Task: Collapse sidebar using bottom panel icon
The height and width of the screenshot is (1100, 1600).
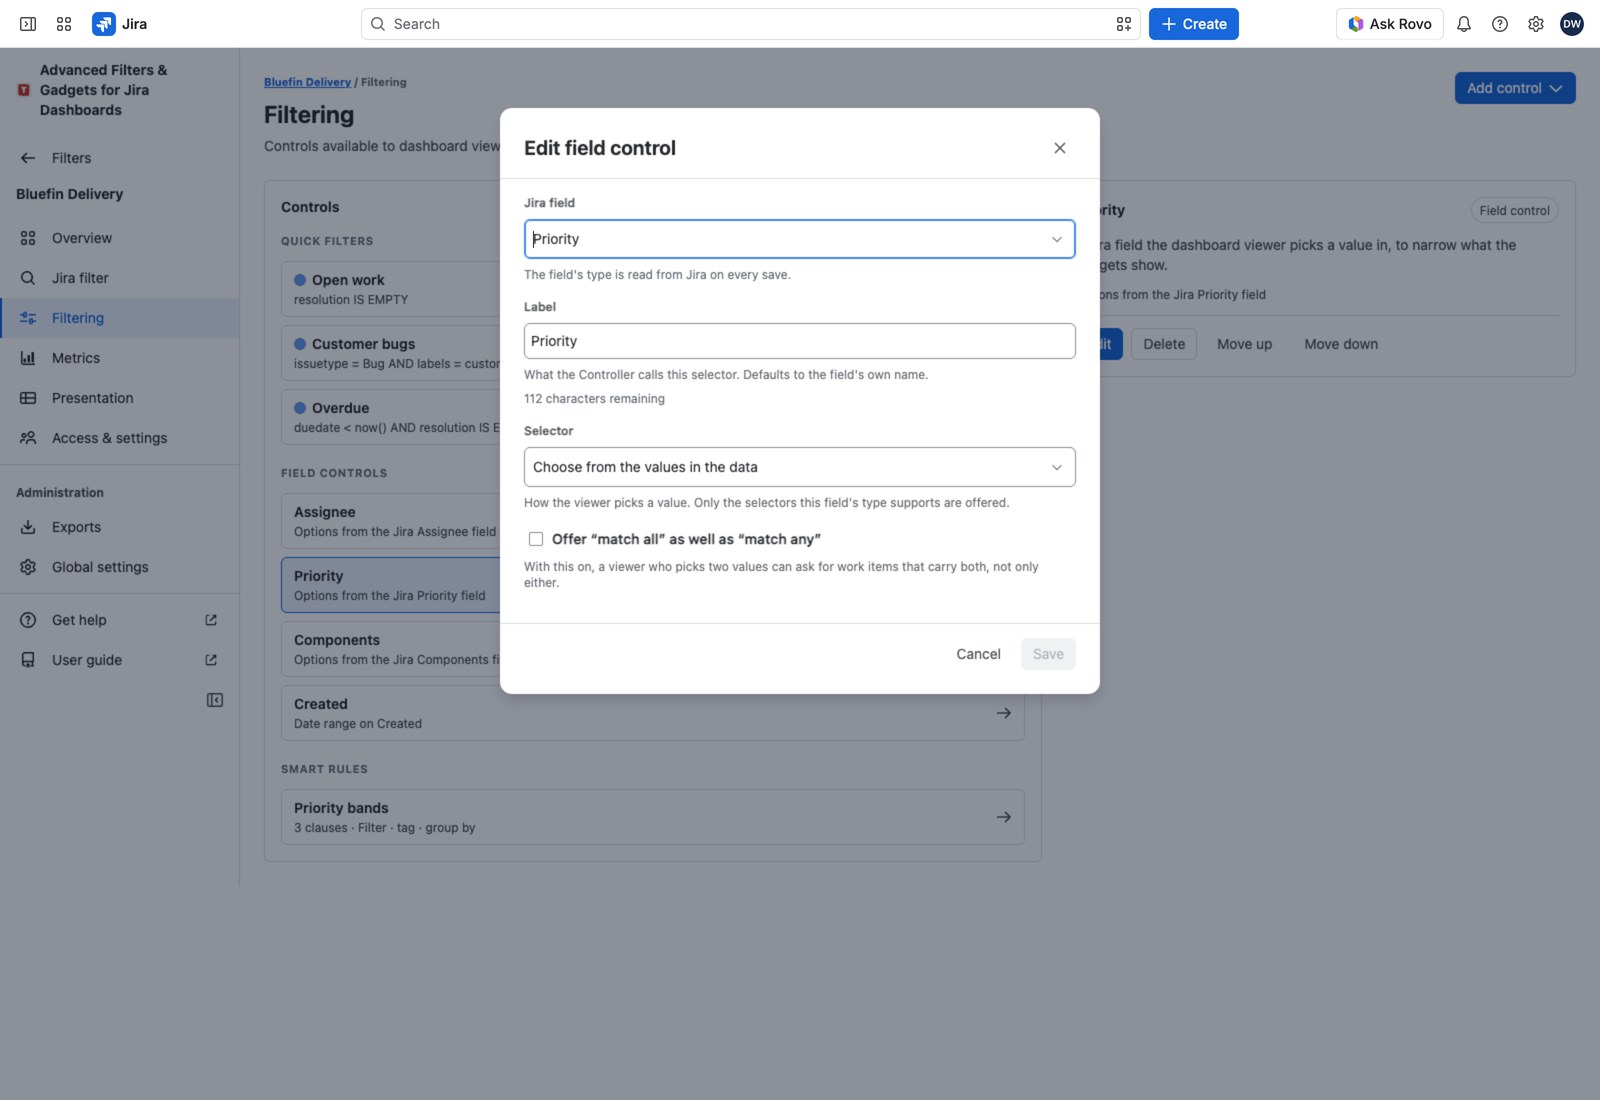Action: pos(215,700)
